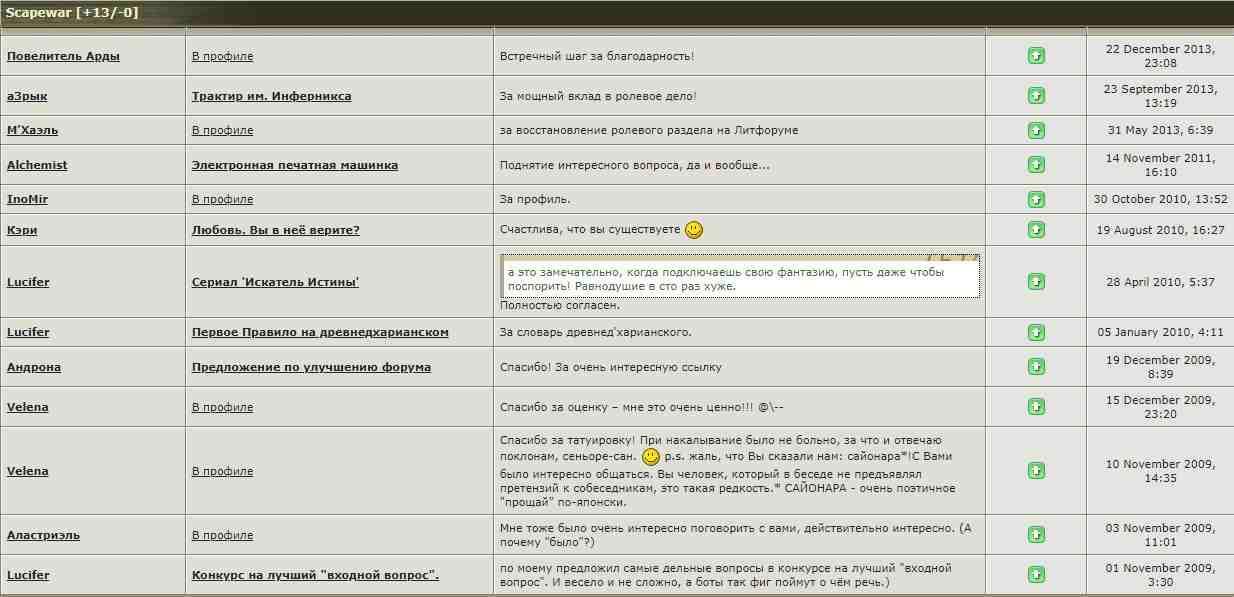Open topic Электронная печатная машинка

294,165
